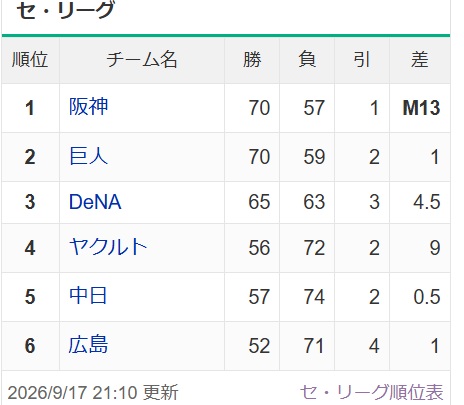This screenshot has width=464, height=405.
Task: Click the 差 column header
Action: [x=420, y=60]
